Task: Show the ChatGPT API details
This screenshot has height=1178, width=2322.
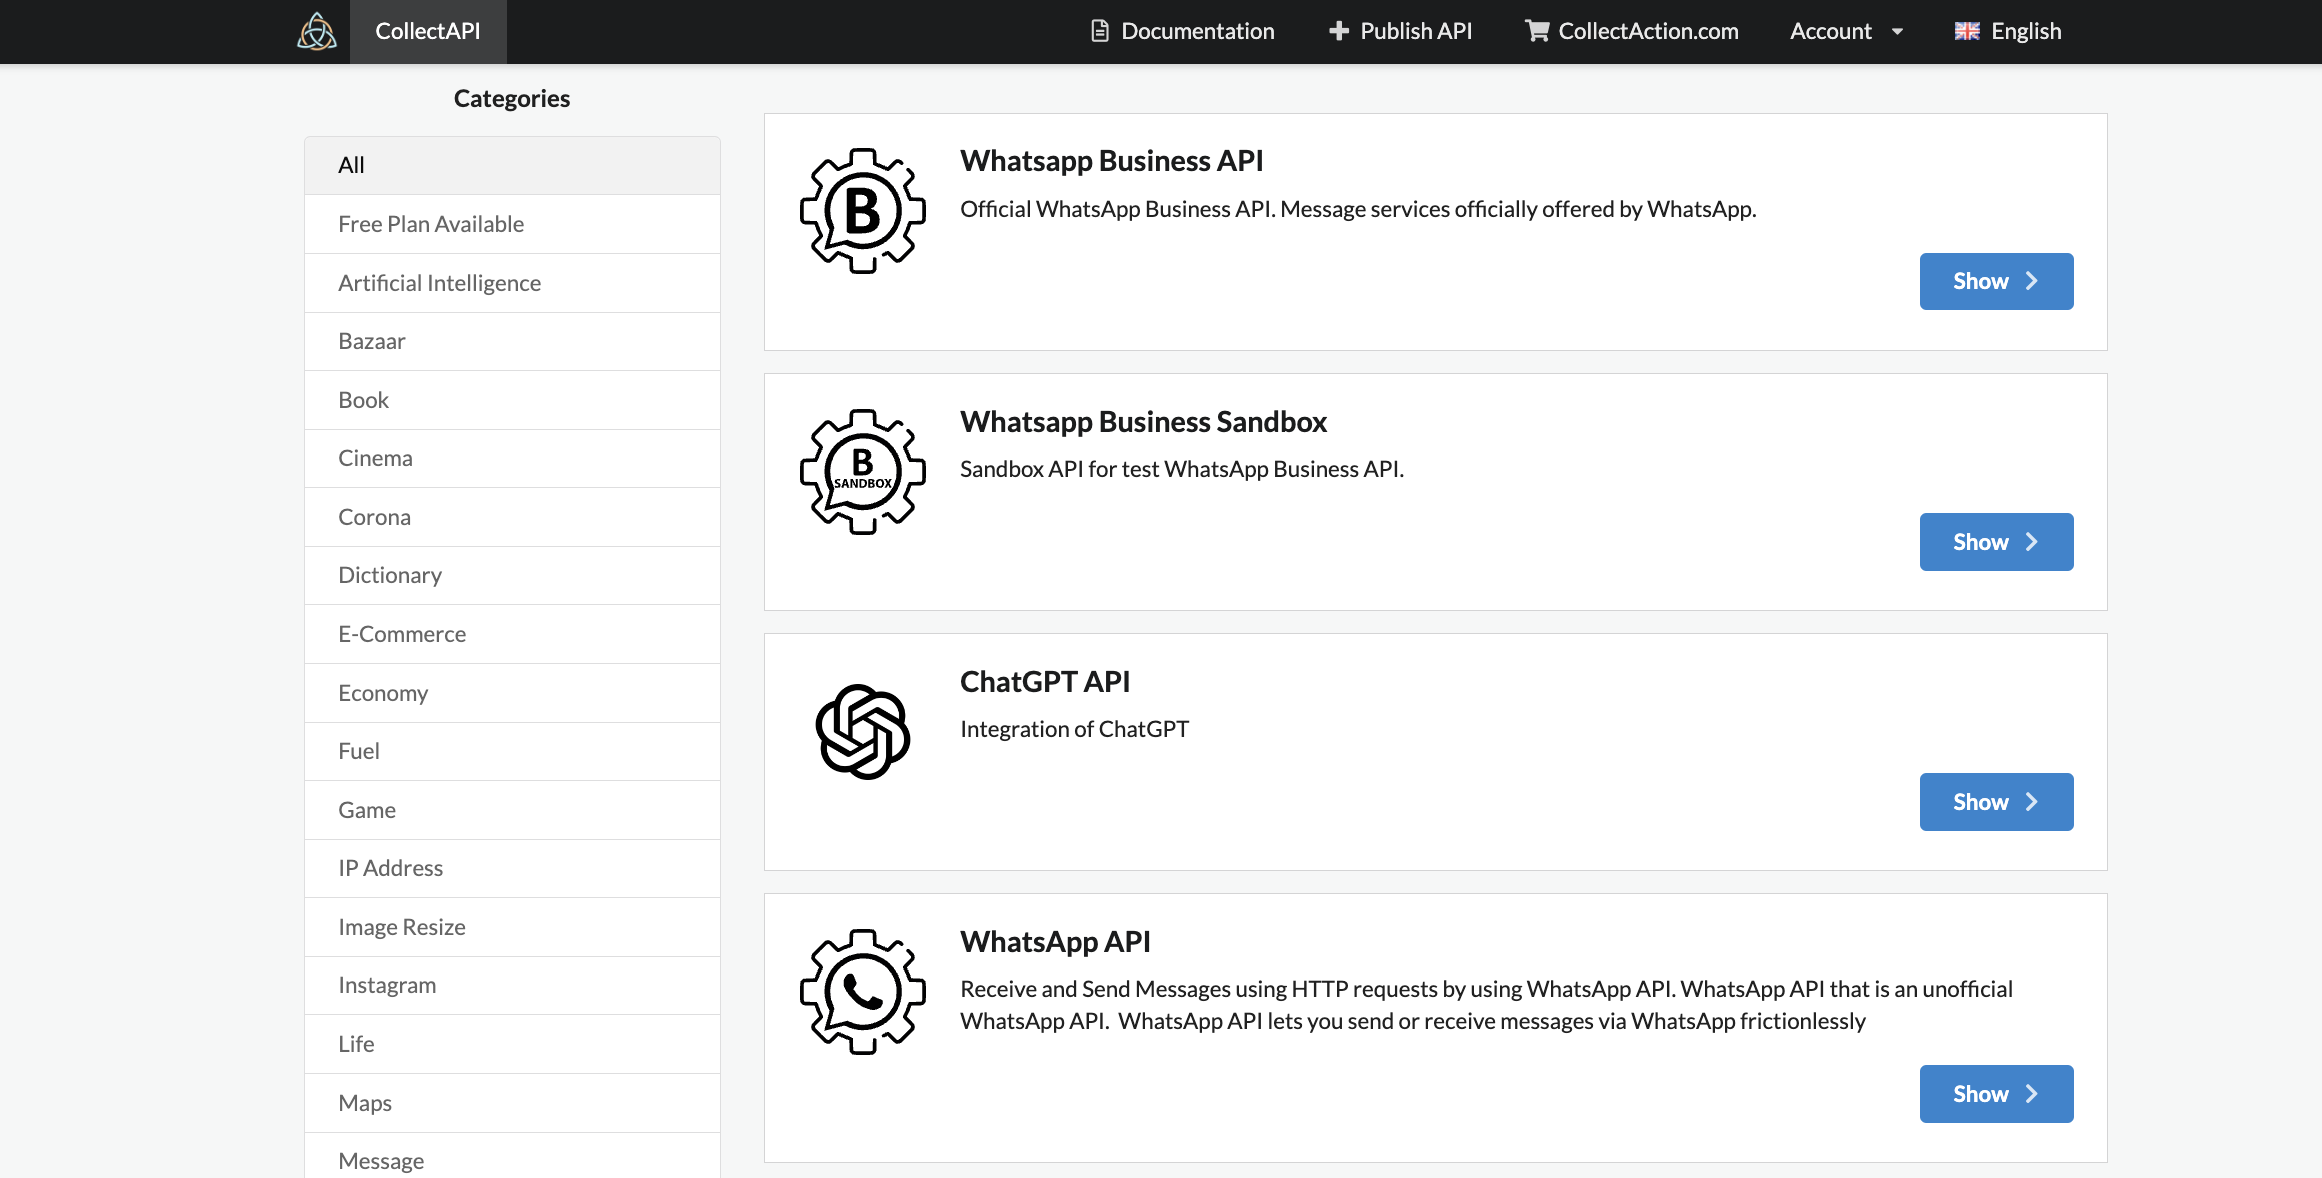Action: click(x=1996, y=802)
